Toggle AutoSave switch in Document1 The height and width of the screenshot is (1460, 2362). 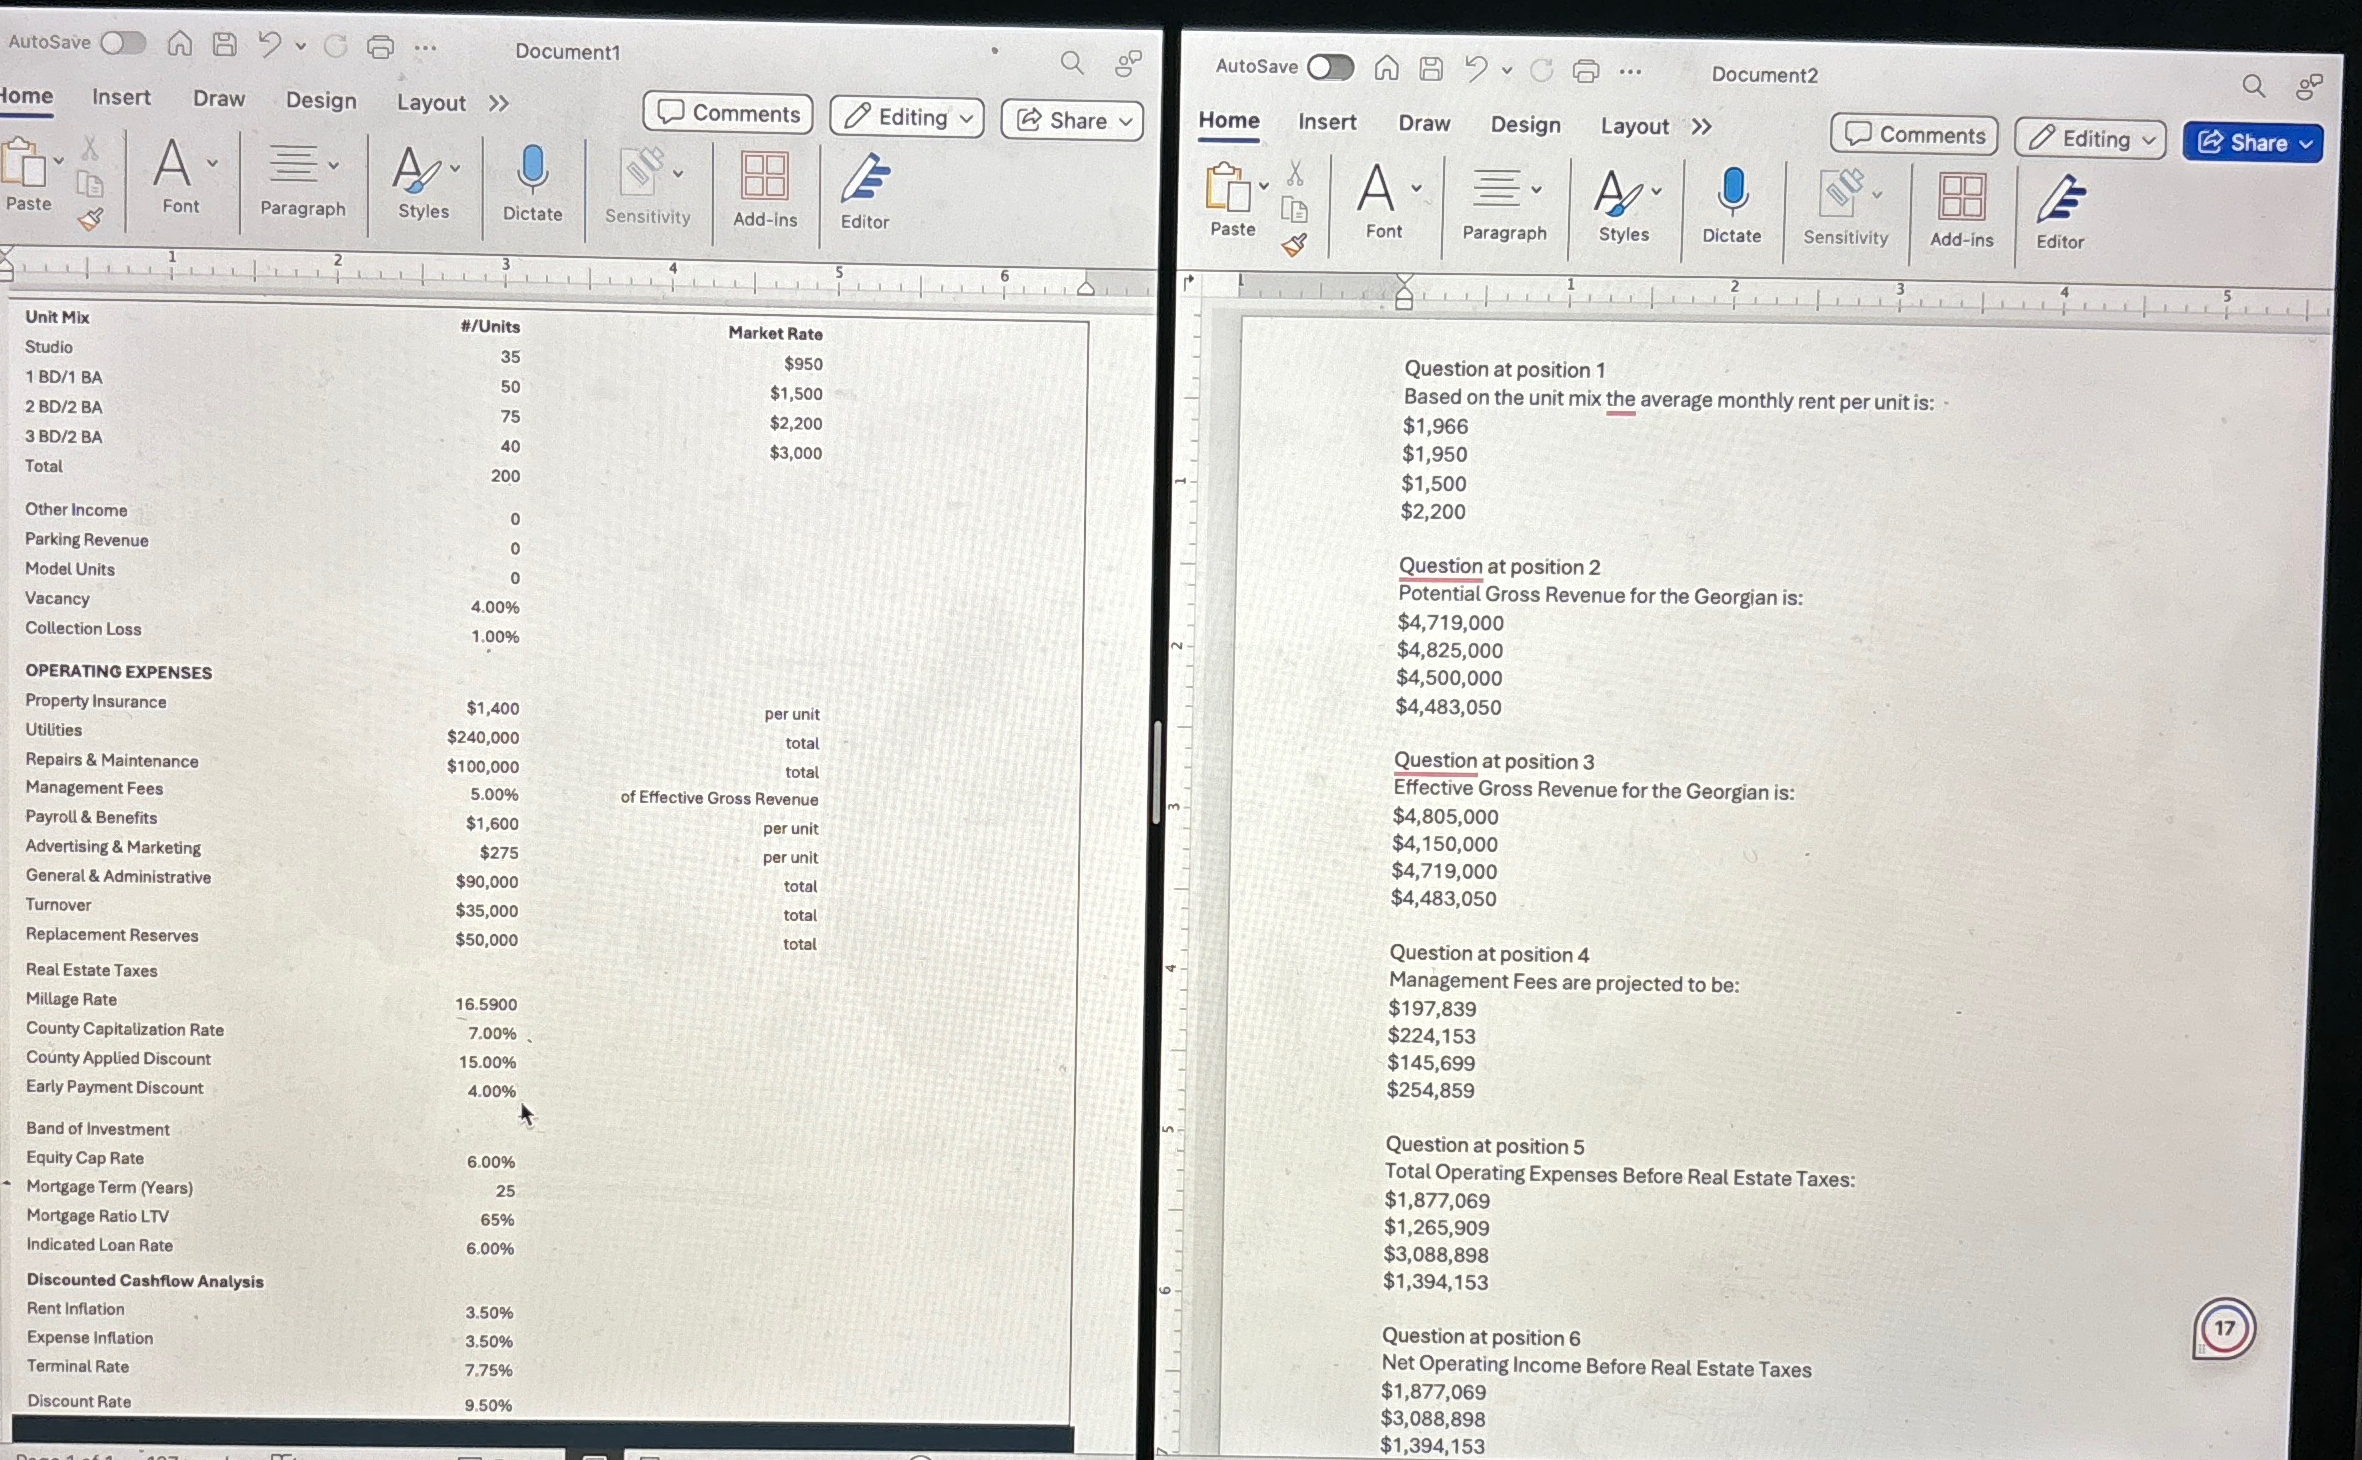coord(123,43)
